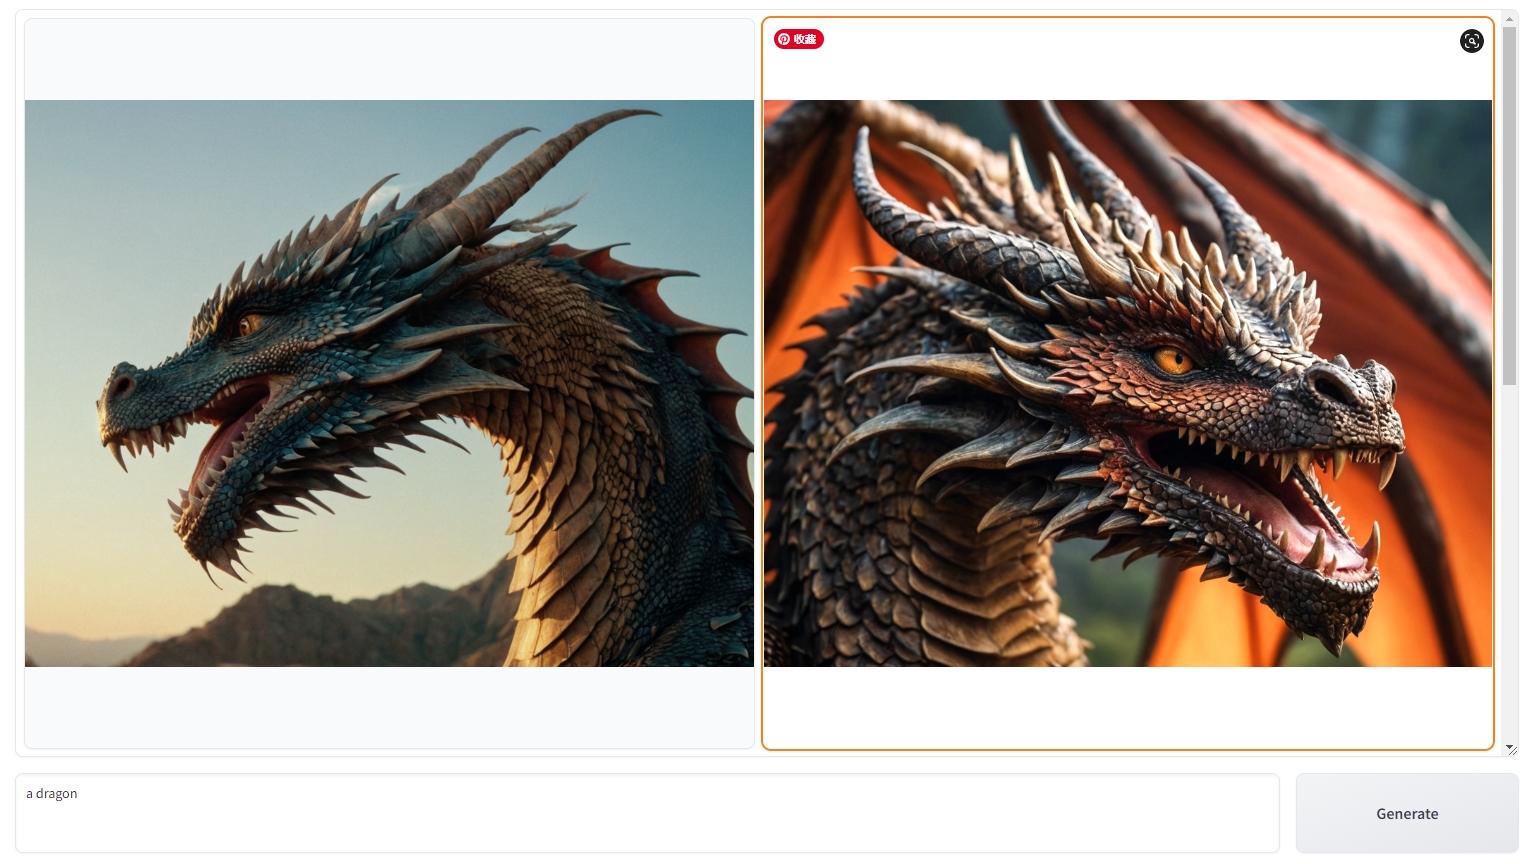Screen dimensions: 1529x864
Task: Click the Generate button
Action: (x=1407, y=814)
